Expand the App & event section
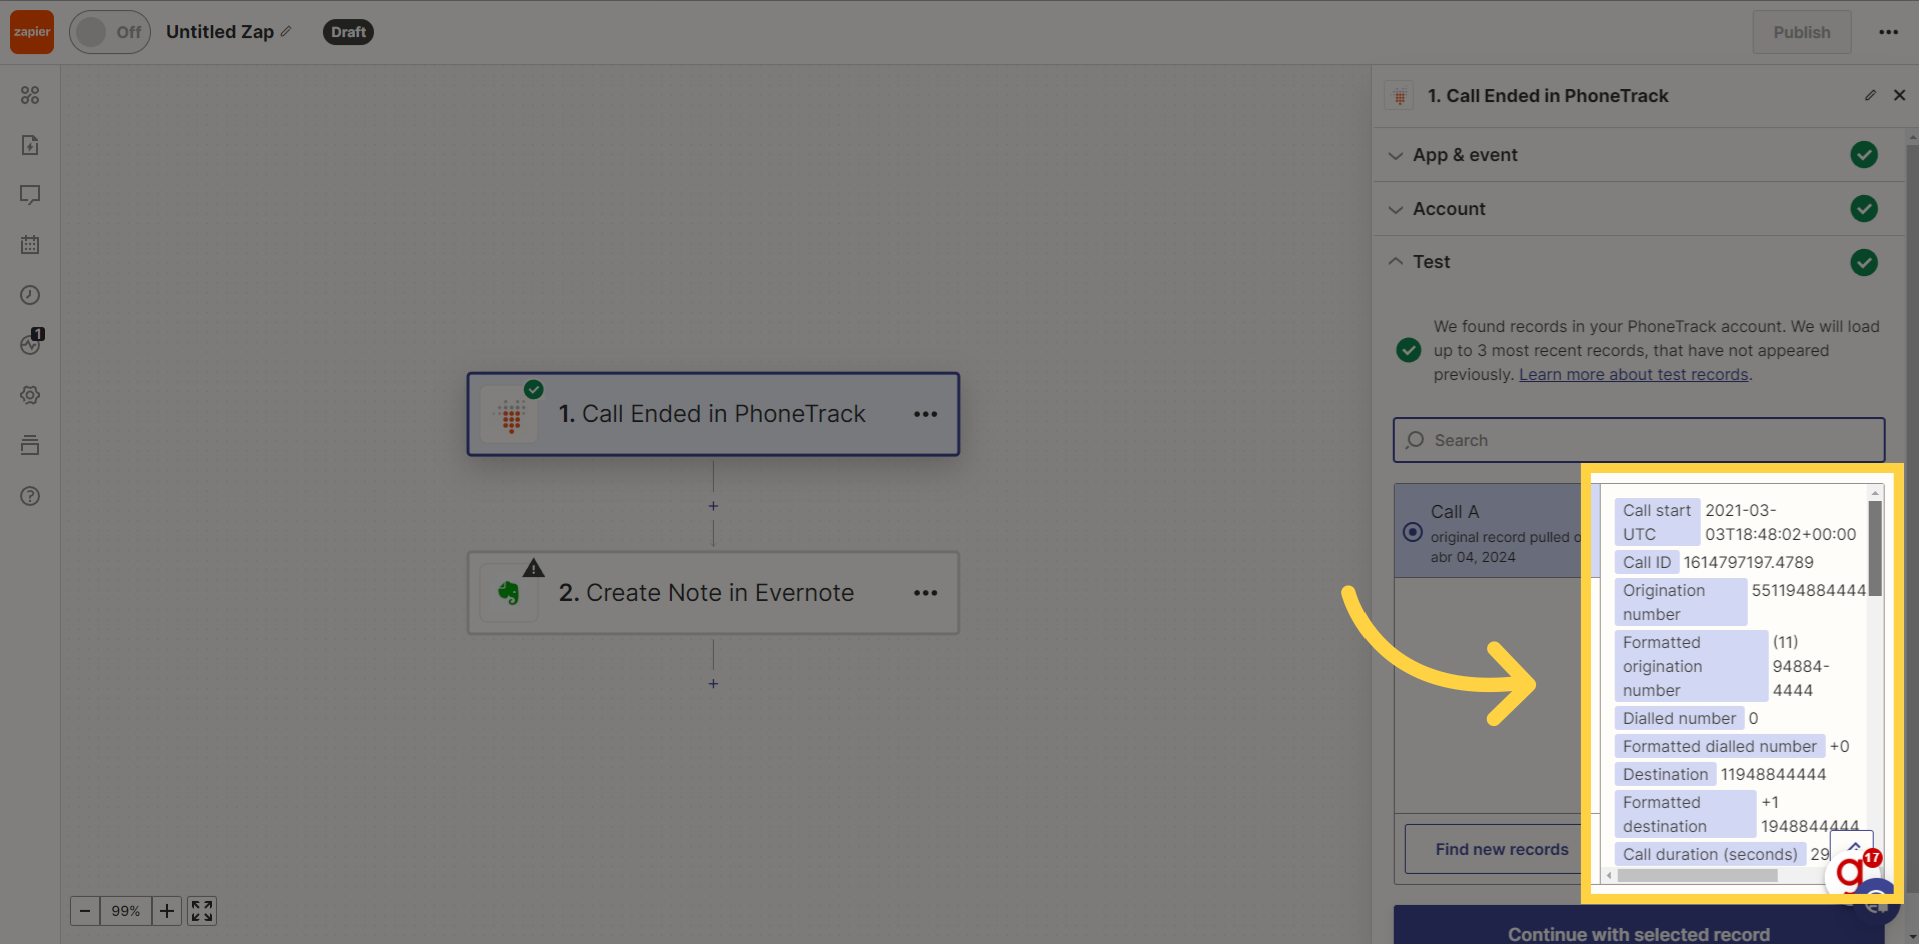This screenshot has width=1919, height=944. [x=1638, y=155]
